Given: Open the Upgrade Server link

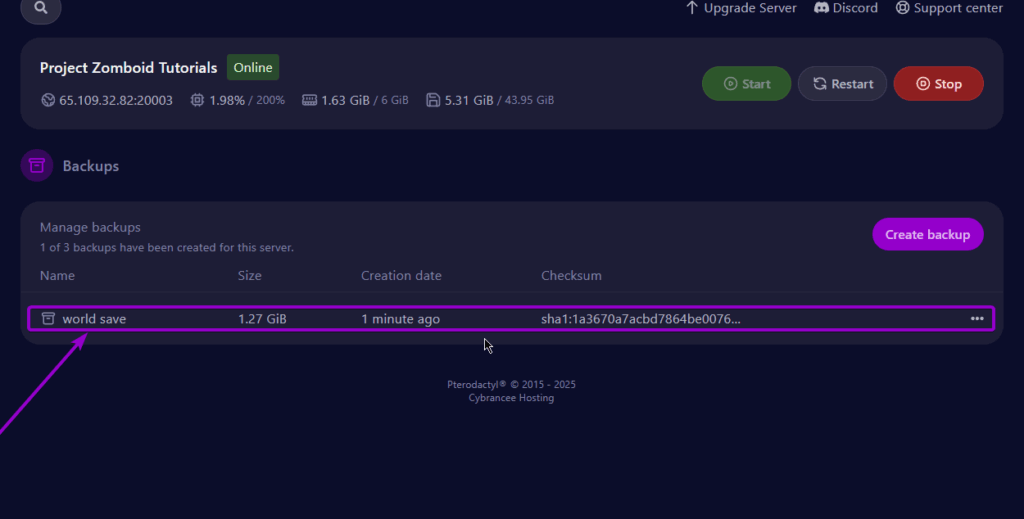Looking at the screenshot, I should tap(741, 8).
